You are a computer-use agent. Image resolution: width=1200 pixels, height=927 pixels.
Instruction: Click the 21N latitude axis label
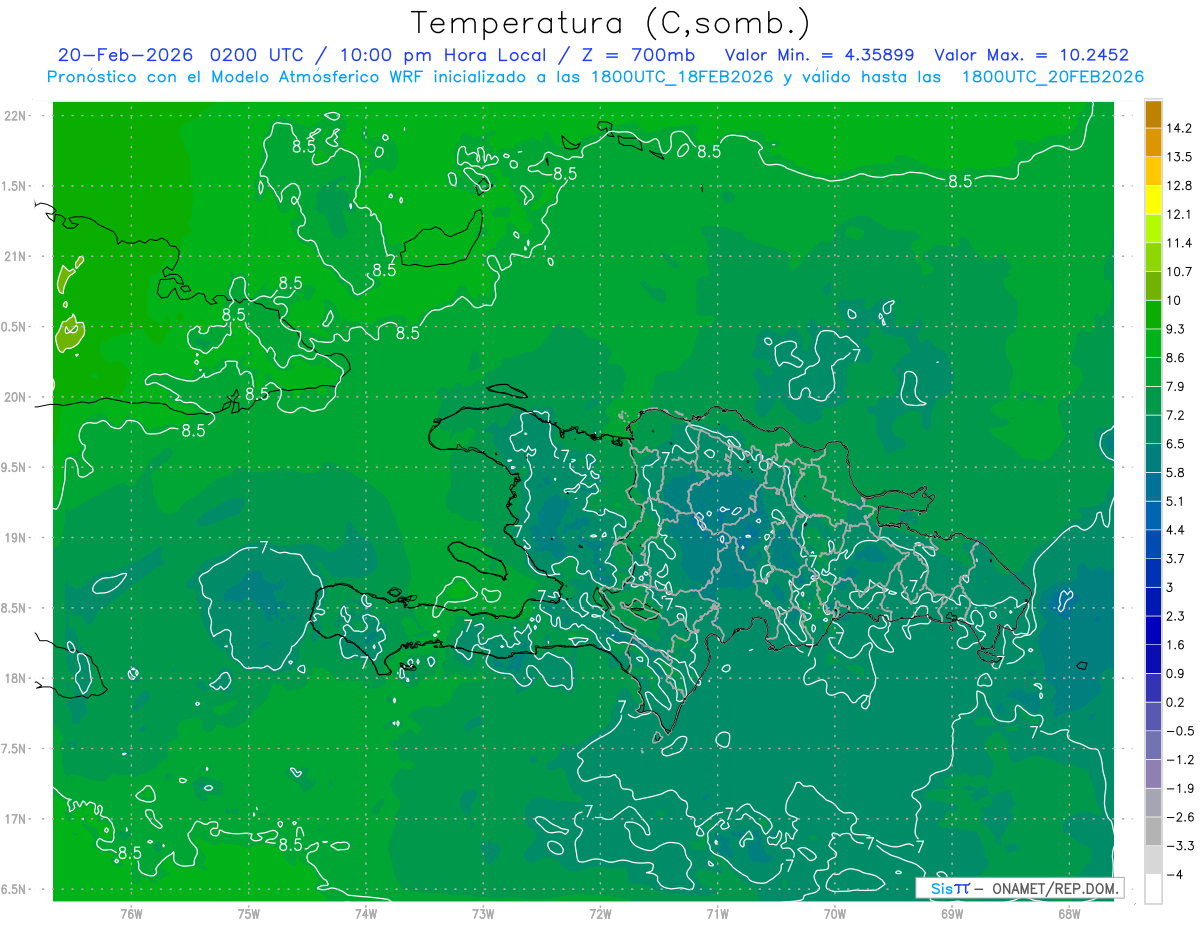16,256
